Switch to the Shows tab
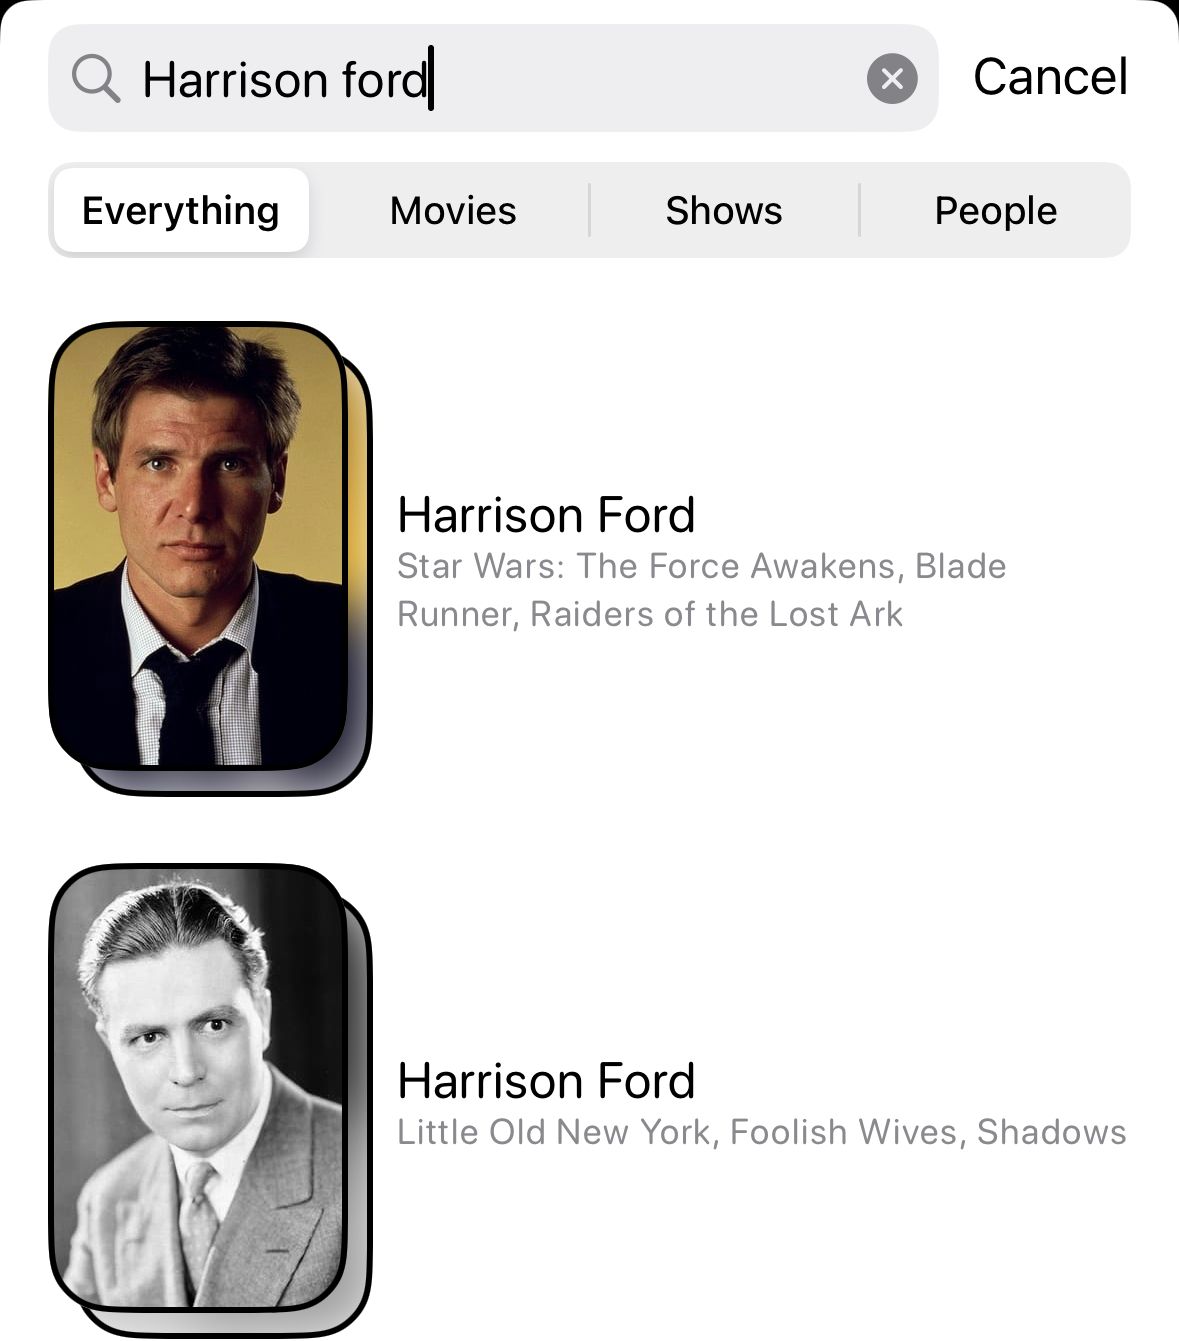1179x1341 pixels. 724,210
